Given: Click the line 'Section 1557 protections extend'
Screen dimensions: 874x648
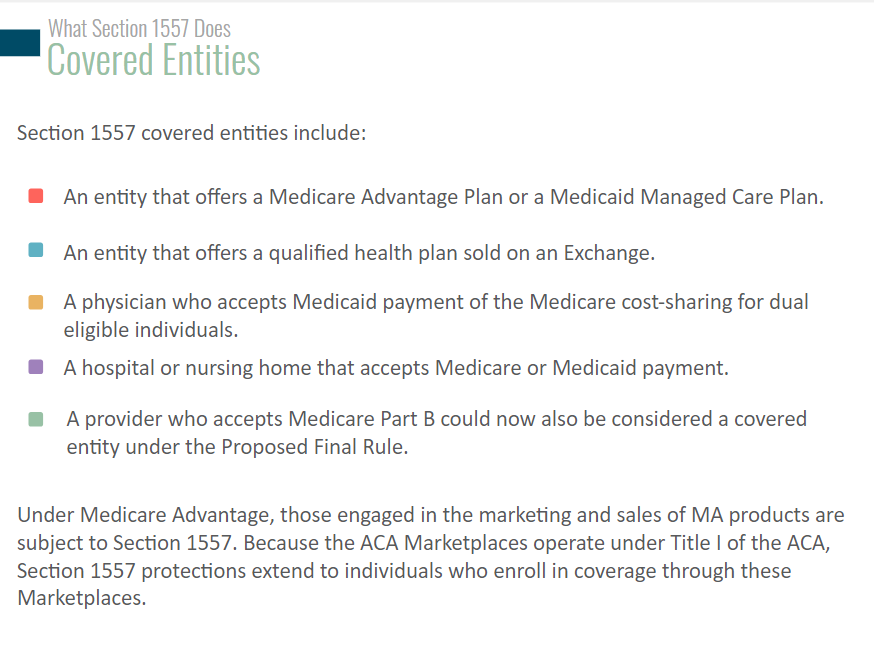Looking at the screenshot, I should pyautogui.click(x=404, y=571).
